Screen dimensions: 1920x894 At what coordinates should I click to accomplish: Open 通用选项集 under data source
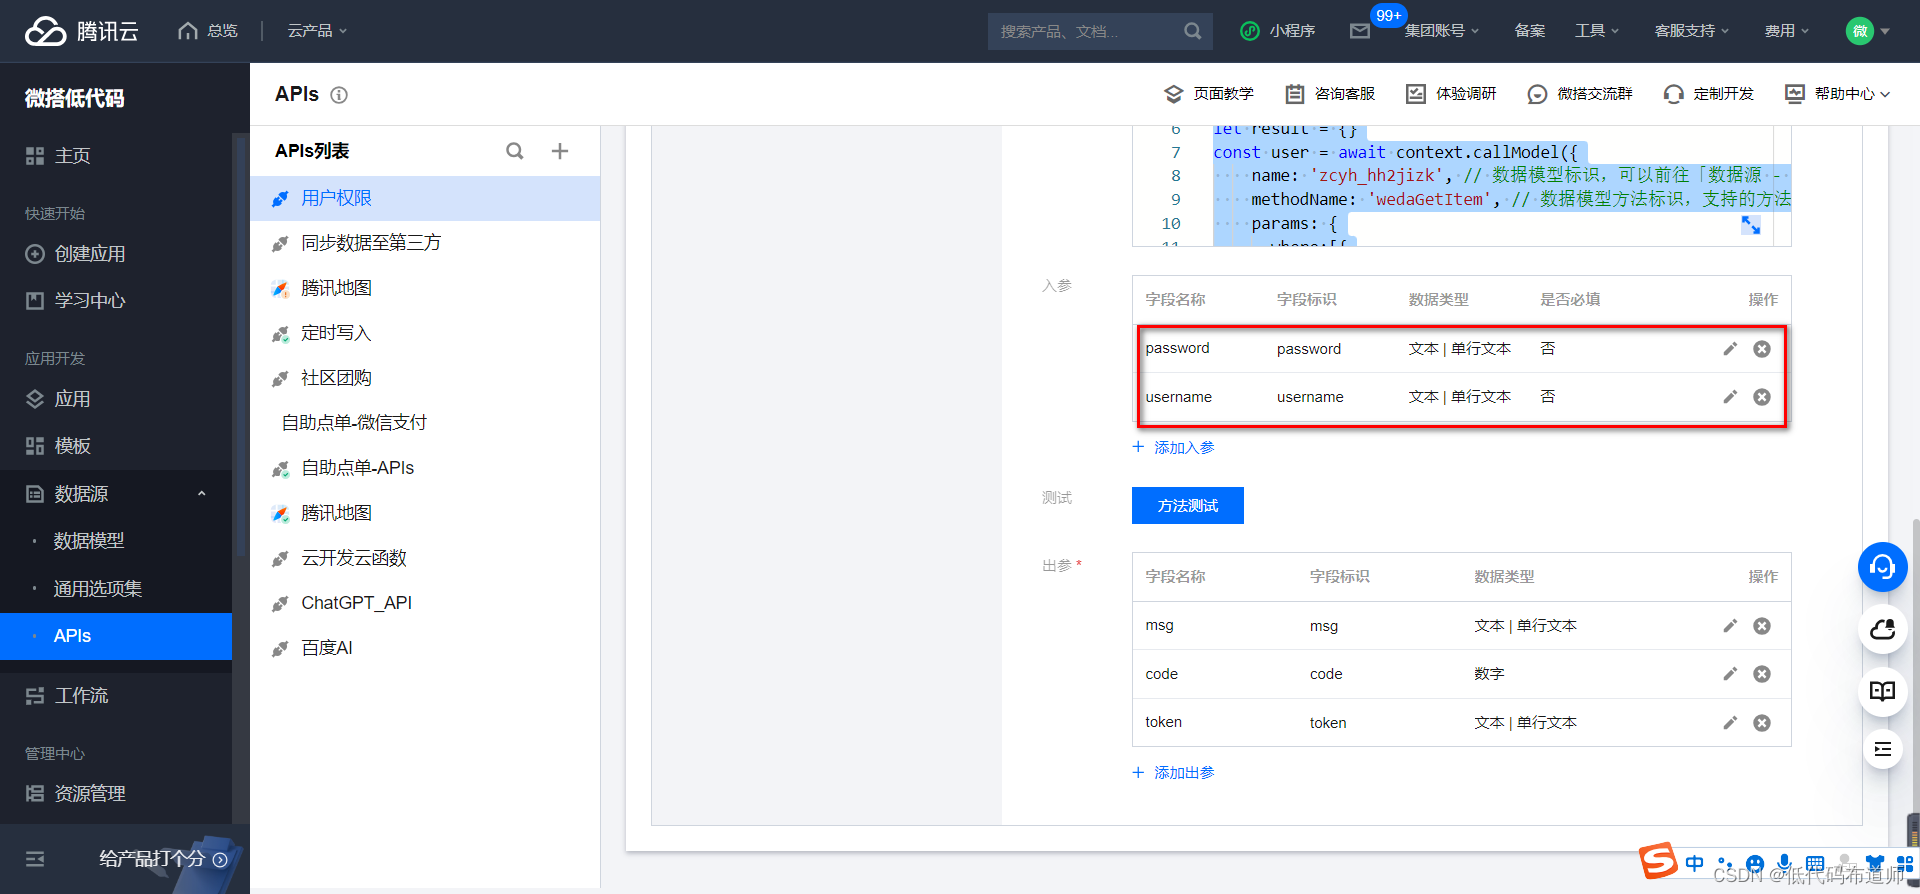[x=97, y=589]
